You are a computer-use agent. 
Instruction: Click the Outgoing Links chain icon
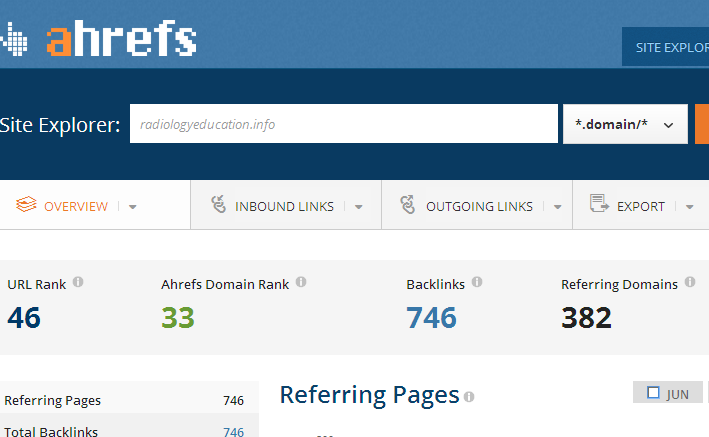pyautogui.click(x=407, y=204)
